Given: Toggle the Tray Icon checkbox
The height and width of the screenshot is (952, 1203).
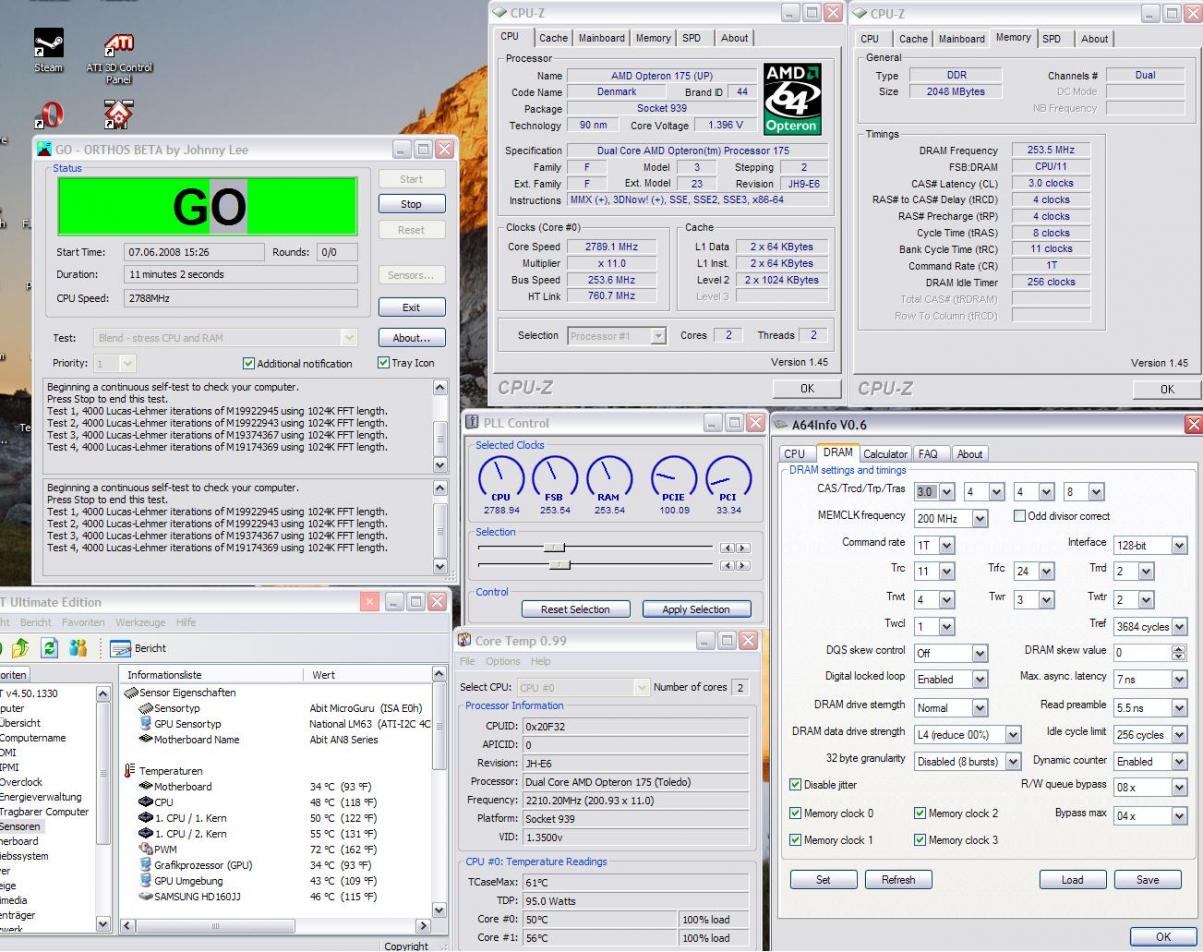Looking at the screenshot, I should point(384,362).
